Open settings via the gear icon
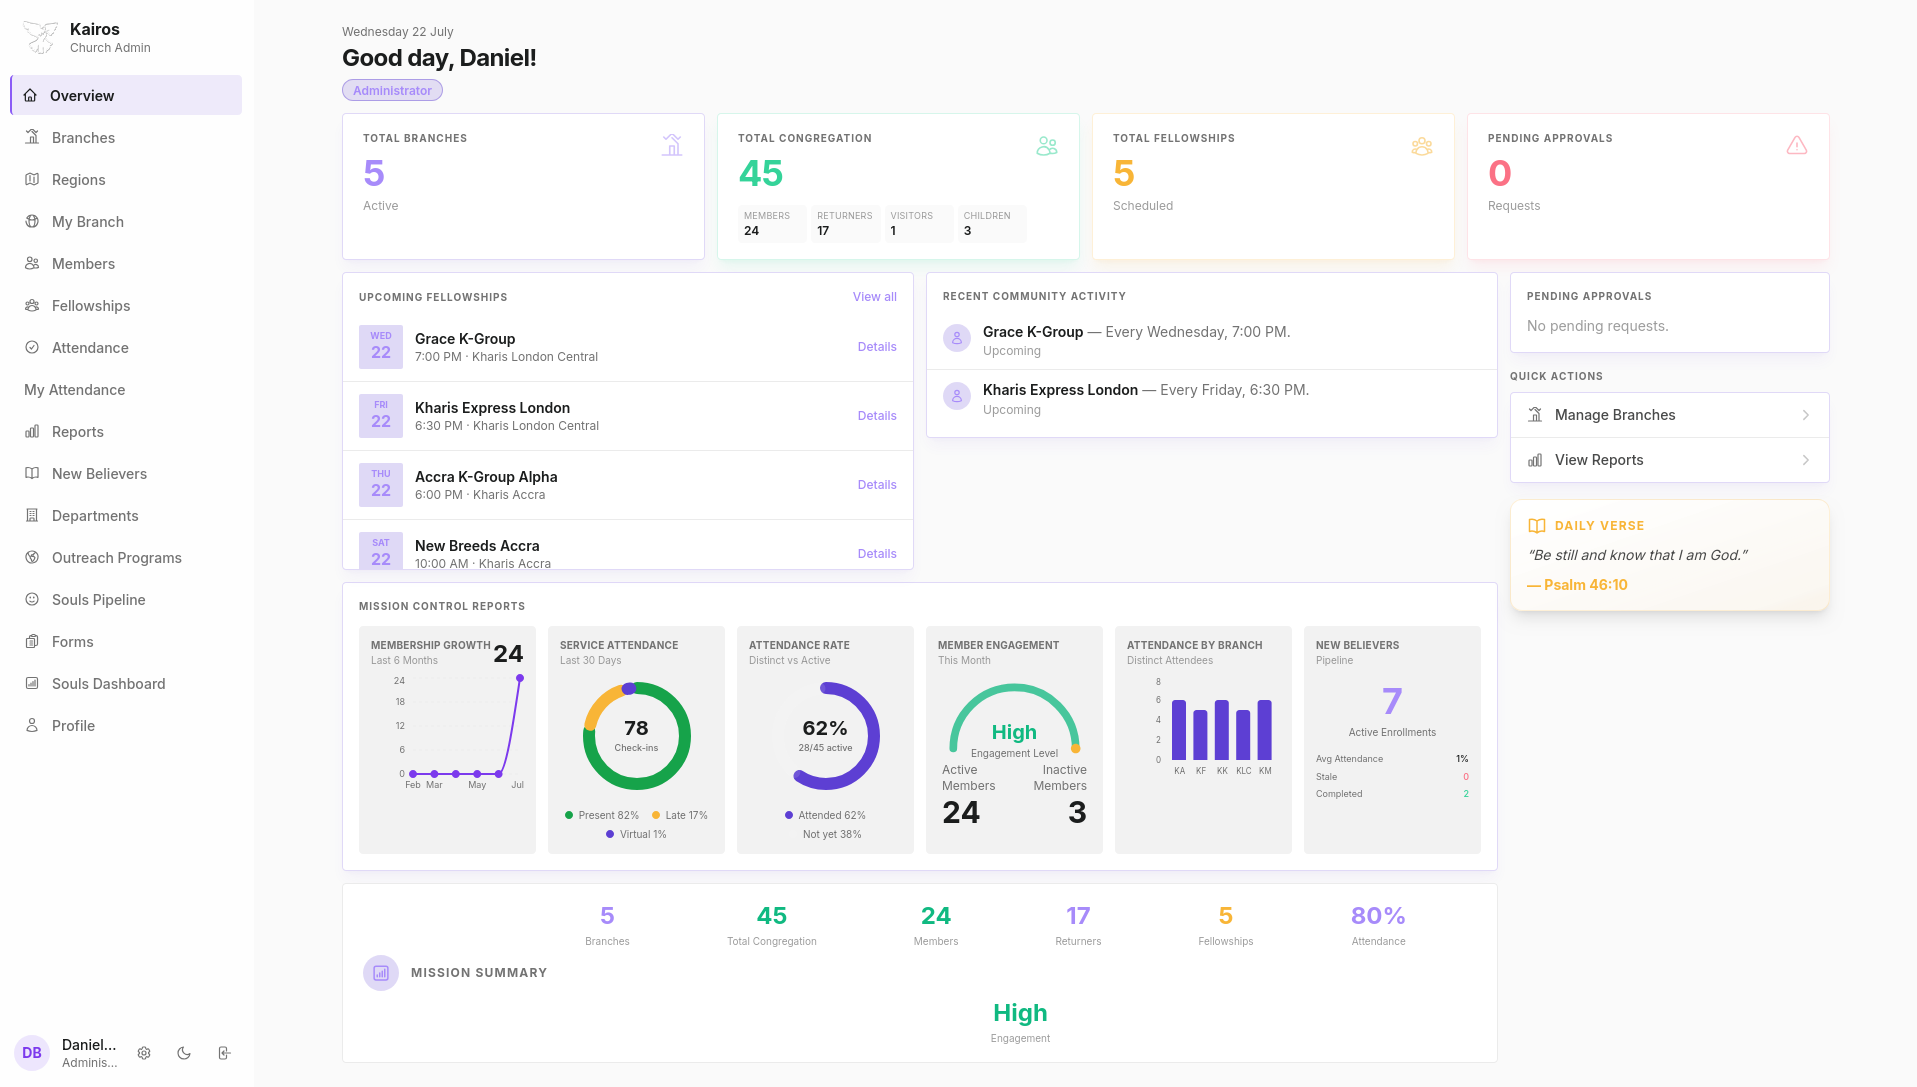This screenshot has height=1087, width=1917. coord(144,1053)
